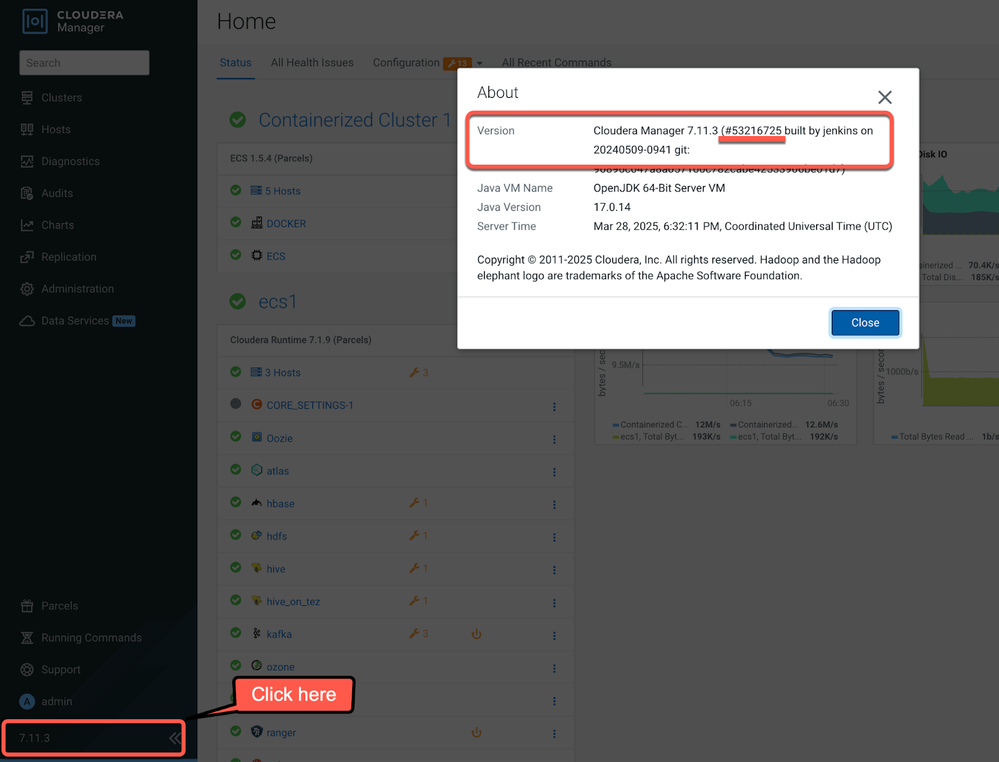Open actions menu for atlas
999x762 pixels.
pyautogui.click(x=554, y=471)
